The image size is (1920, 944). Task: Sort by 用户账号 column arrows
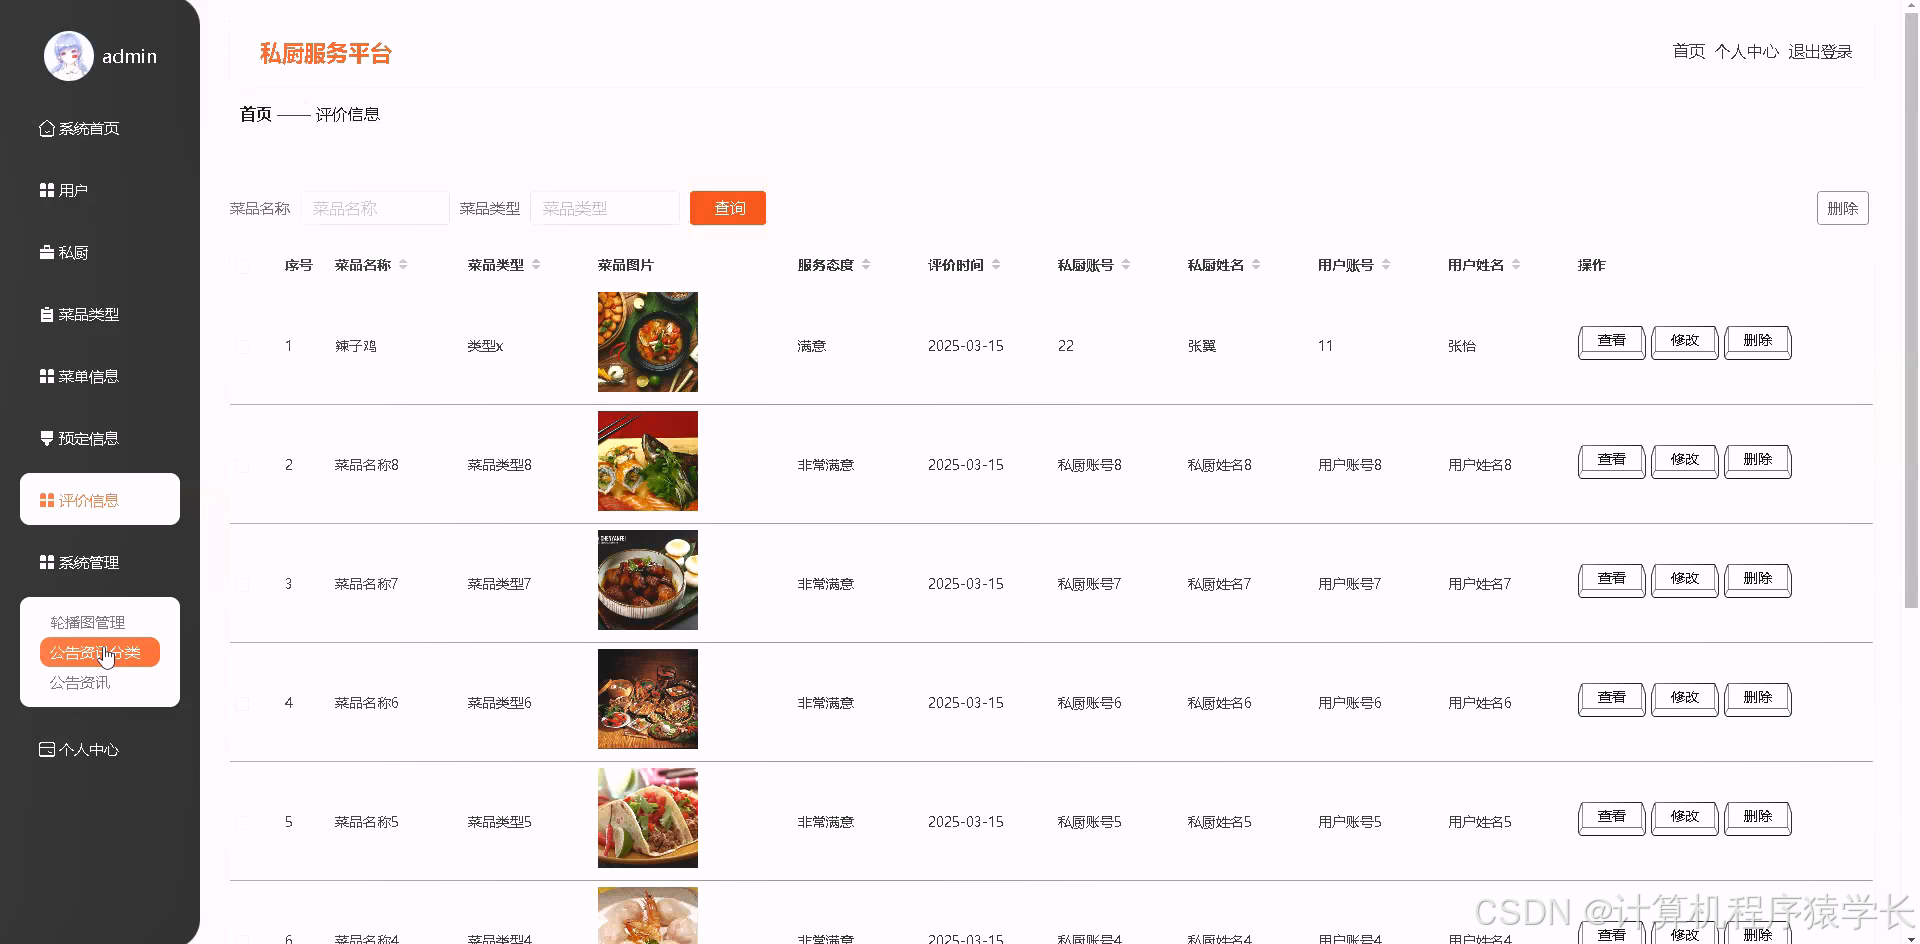click(1386, 265)
